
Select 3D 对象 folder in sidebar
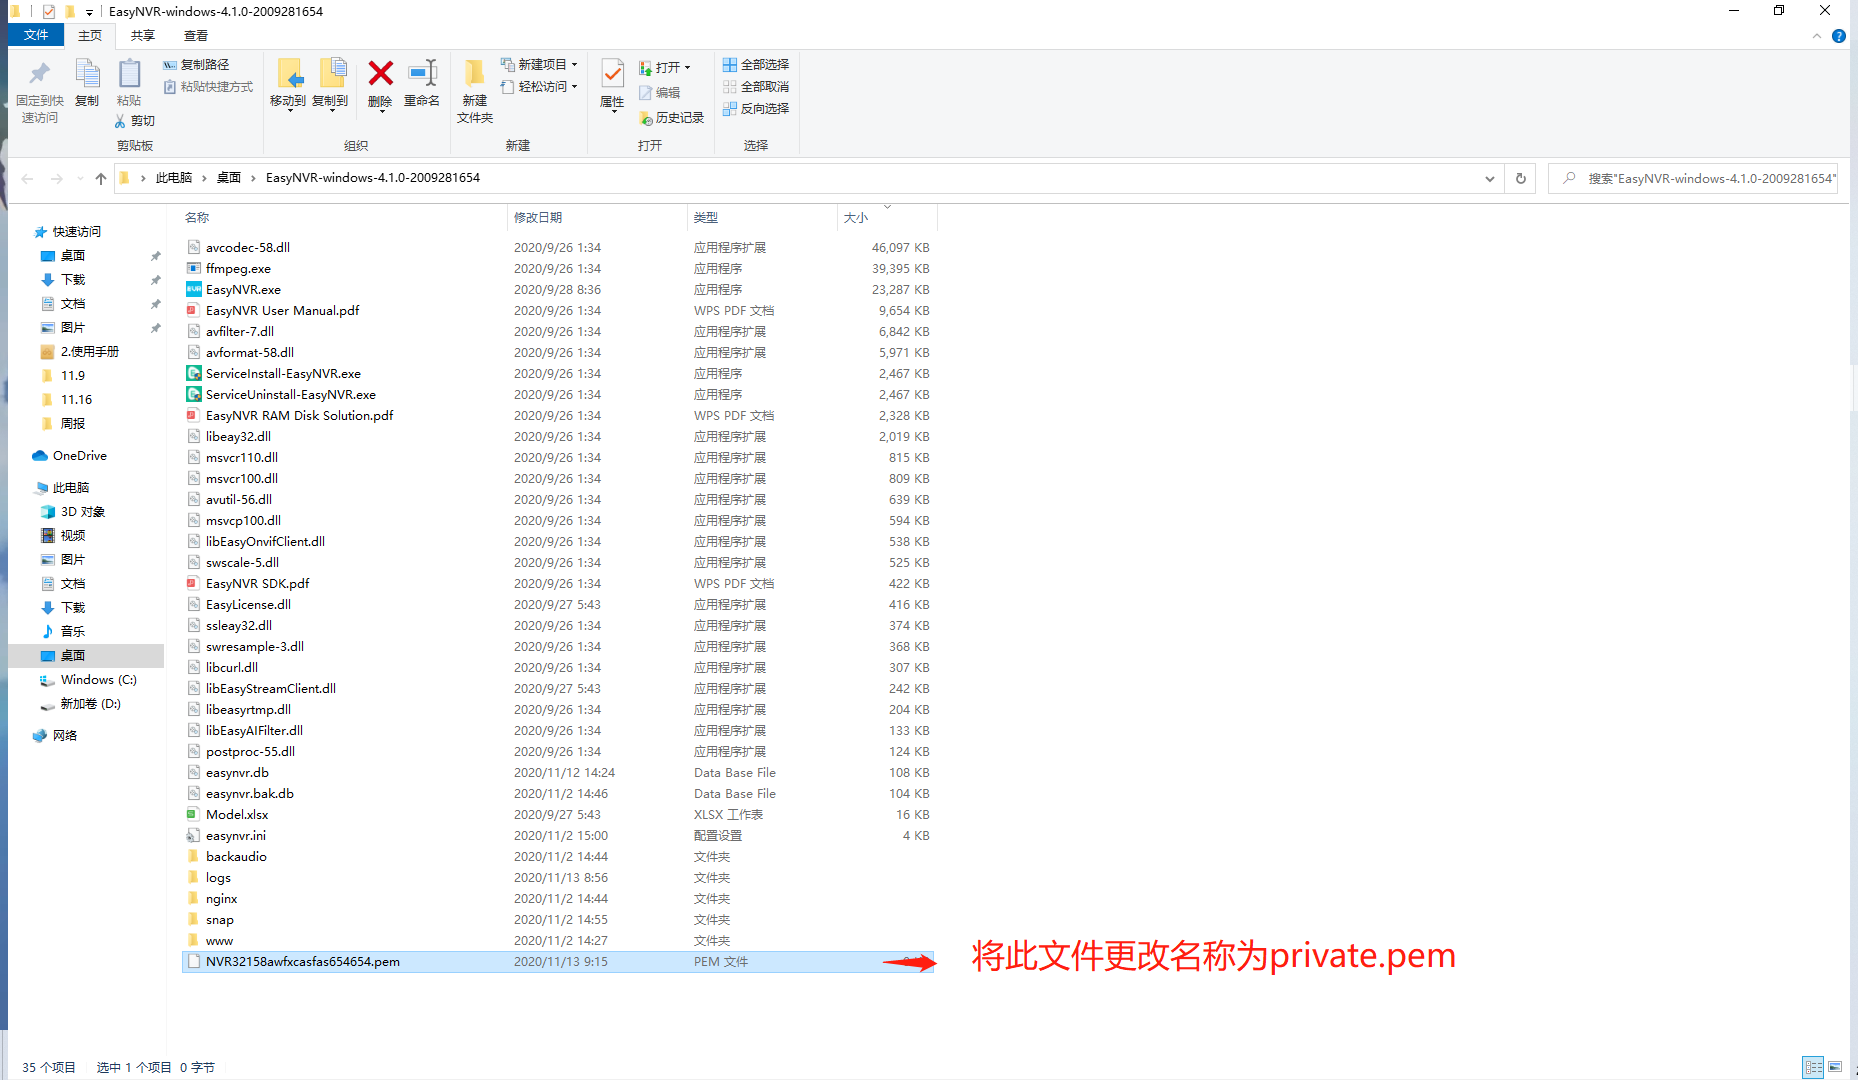coord(82,512)
